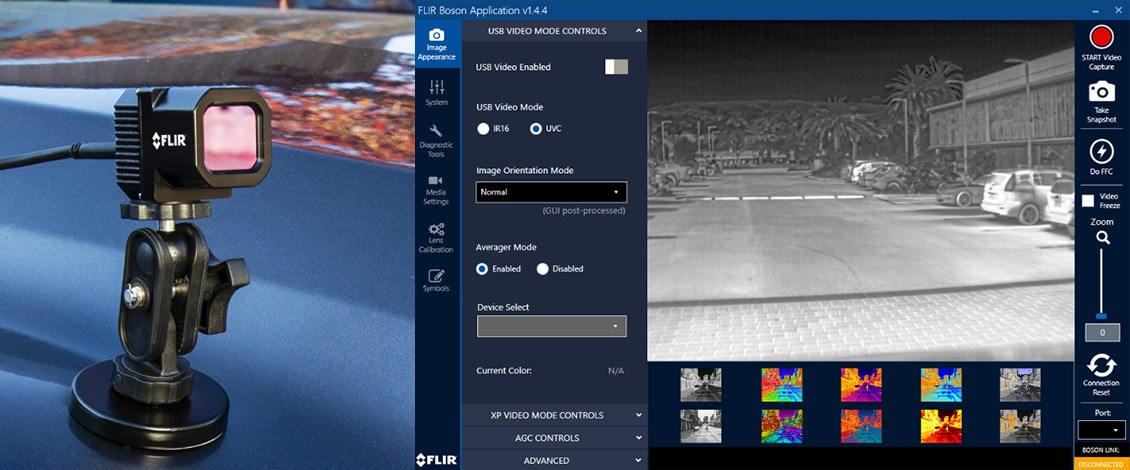Viewport: 1130px width, 470px height.
Task: Open Diagnostic Tools wrench icon
Action: click(x=437, y=141)
